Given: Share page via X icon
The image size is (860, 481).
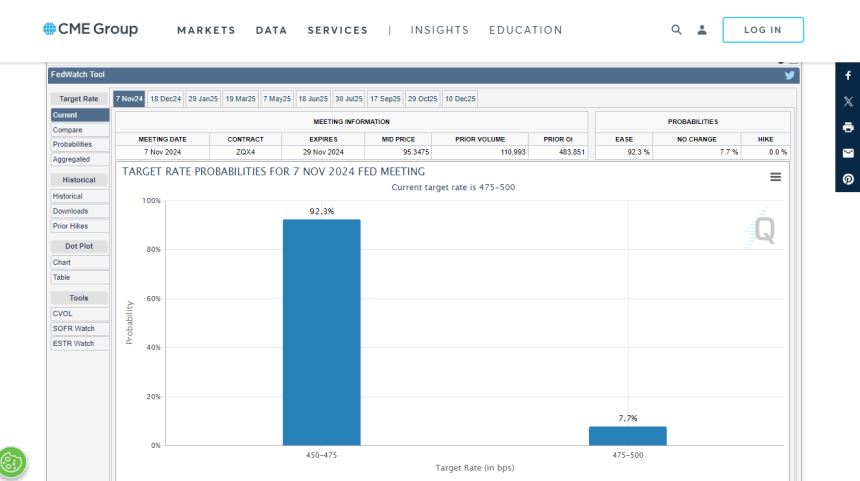Looking at the screenshot, I should coord(848,101).
